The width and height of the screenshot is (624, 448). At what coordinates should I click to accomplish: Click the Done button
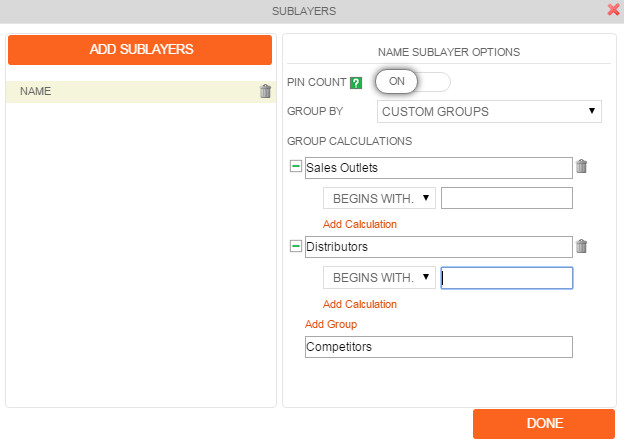(544, 424)
